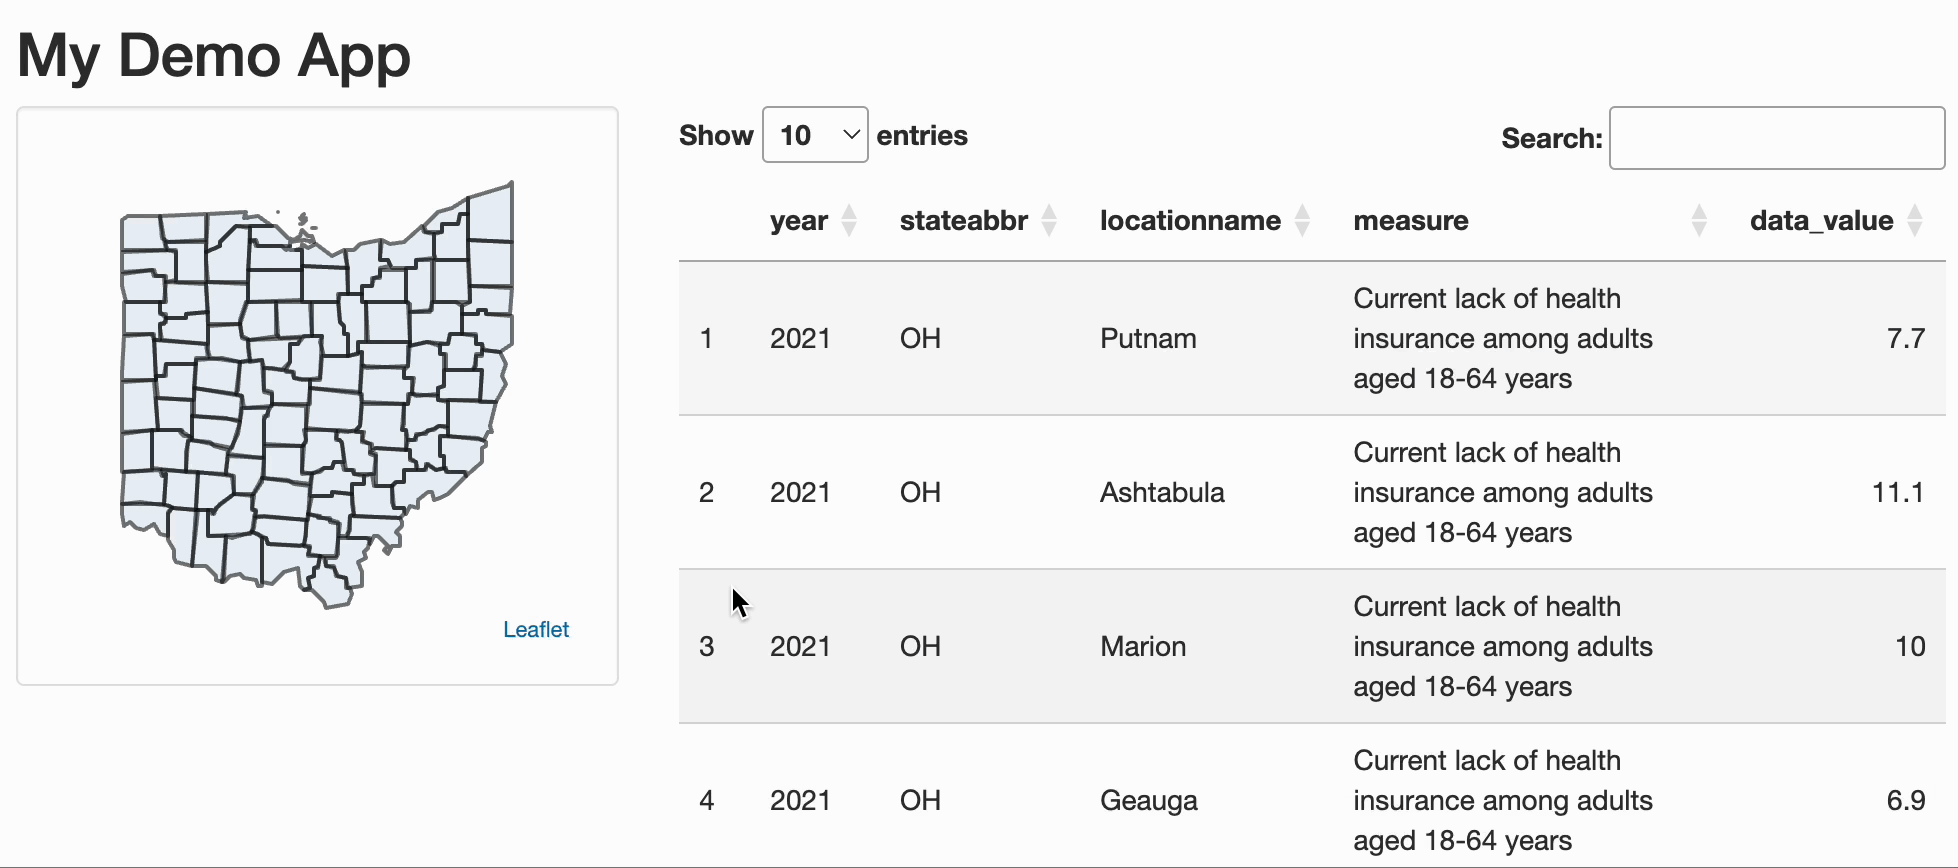Sort measure column via arrow icon
The height and width of the screenshot is (868, 1958).
point(1699,220)
